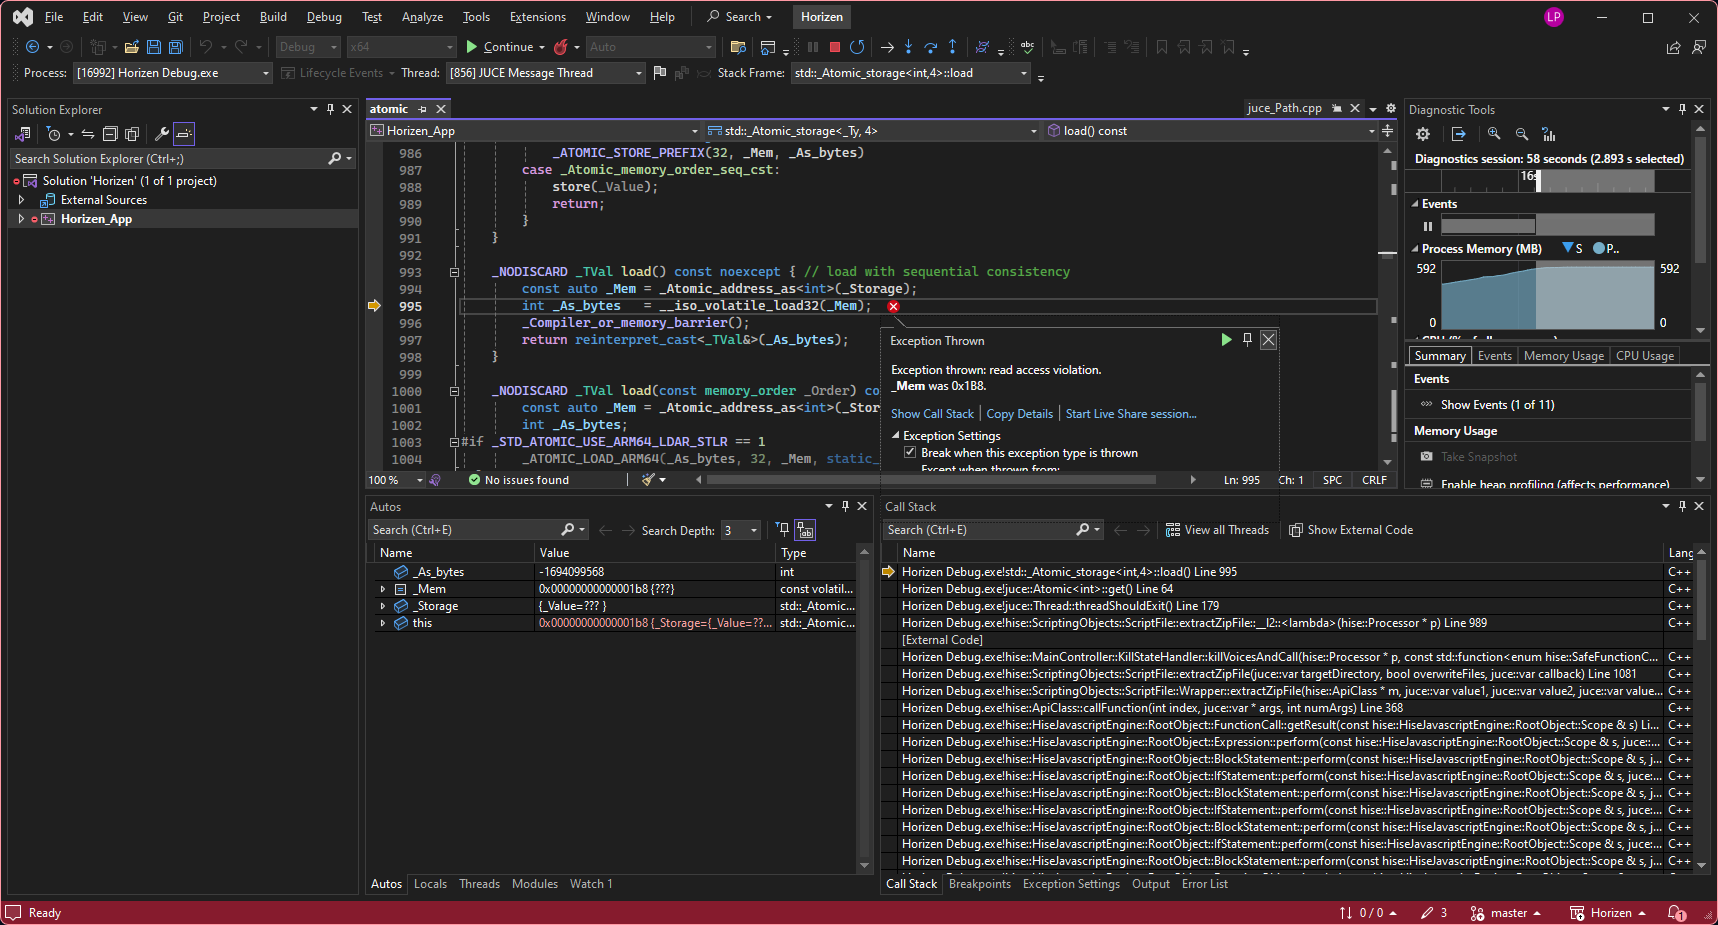Toggle auto-hide pin on the Autos panel
The height and width of the screenshot is (925, 1718).
845,507
